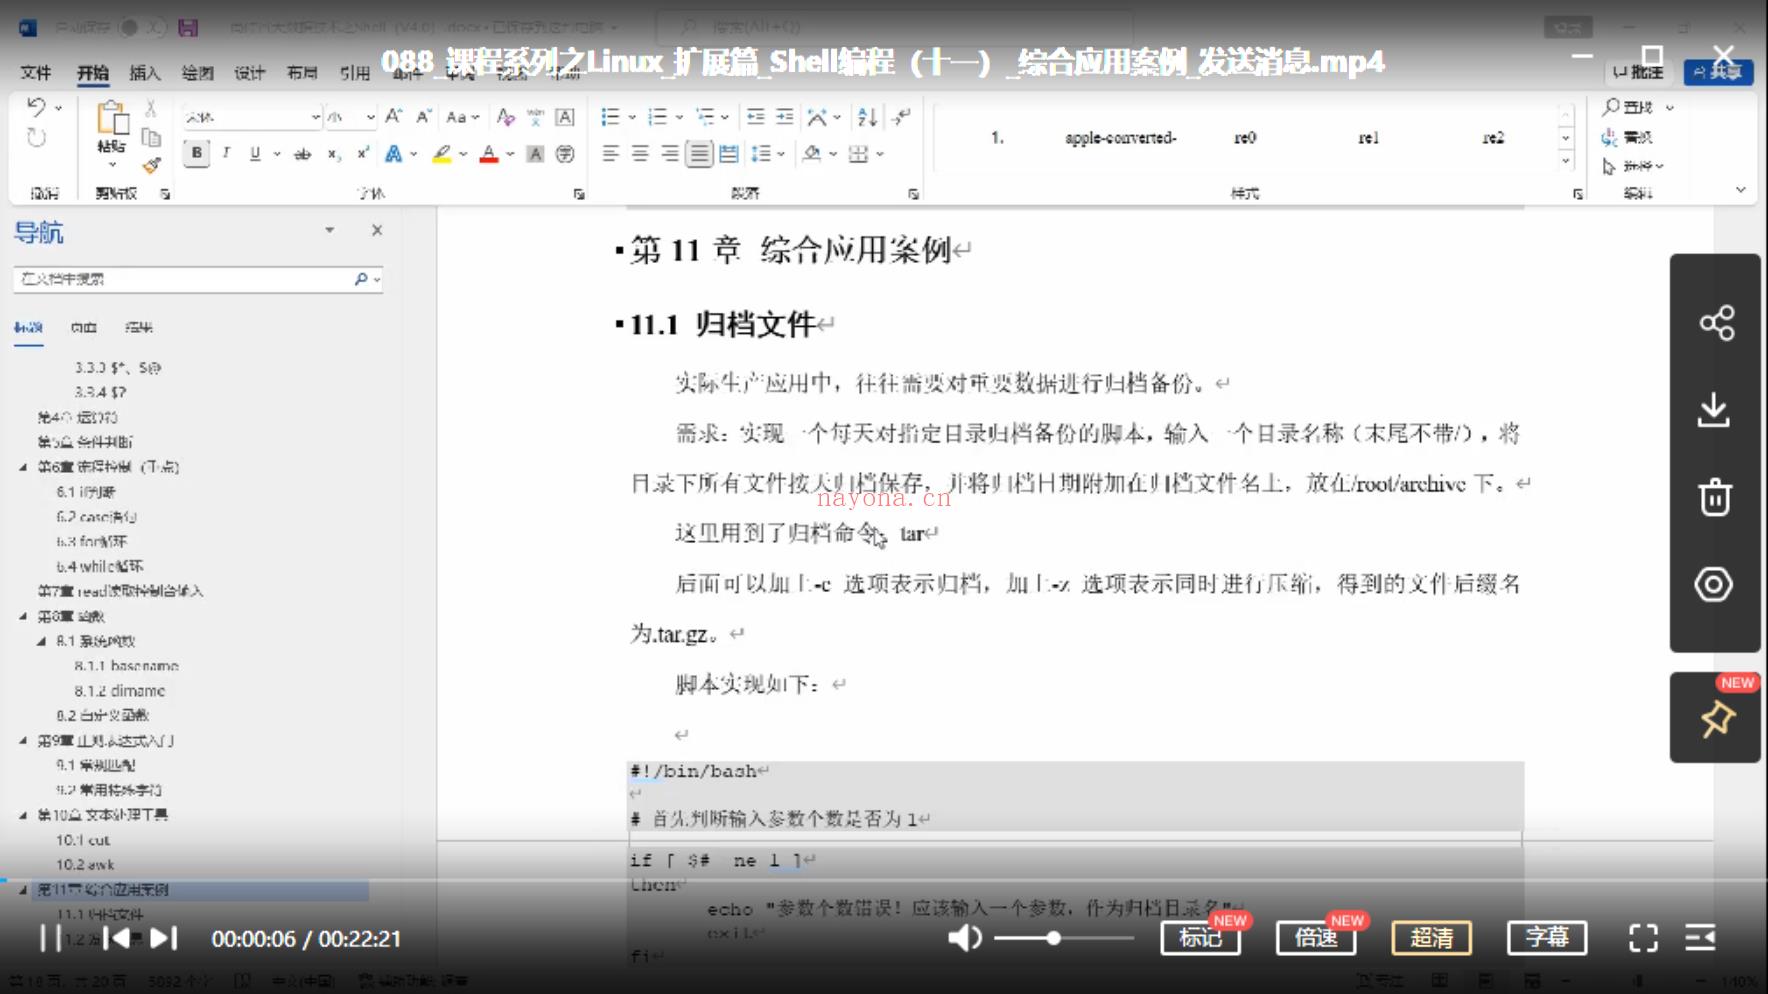Click the Save icon in title bar

[188, 27]
